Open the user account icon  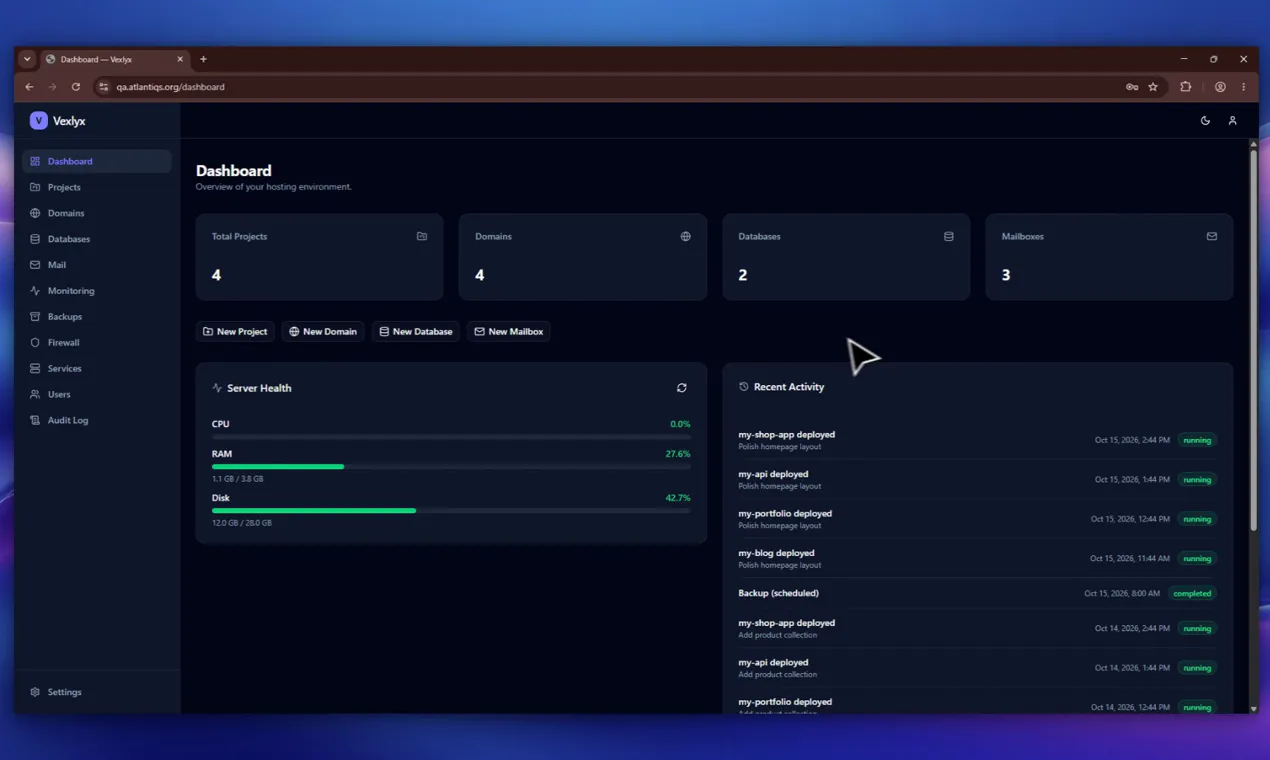point(1232,121)
